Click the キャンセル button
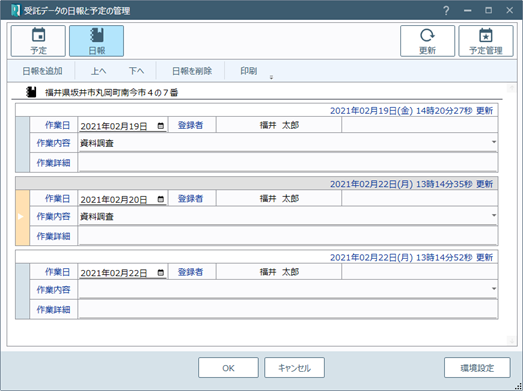The height and width of the screenshot is (391, 523). [294, 368]
